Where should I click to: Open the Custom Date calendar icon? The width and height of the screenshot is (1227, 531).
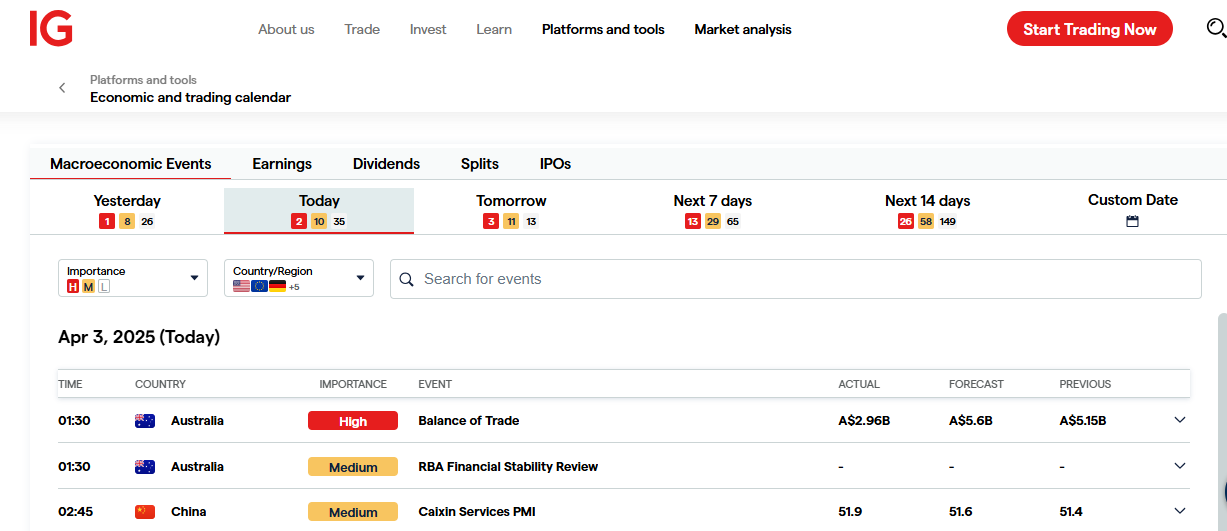pyautogui.click(x=1132, y=221)
